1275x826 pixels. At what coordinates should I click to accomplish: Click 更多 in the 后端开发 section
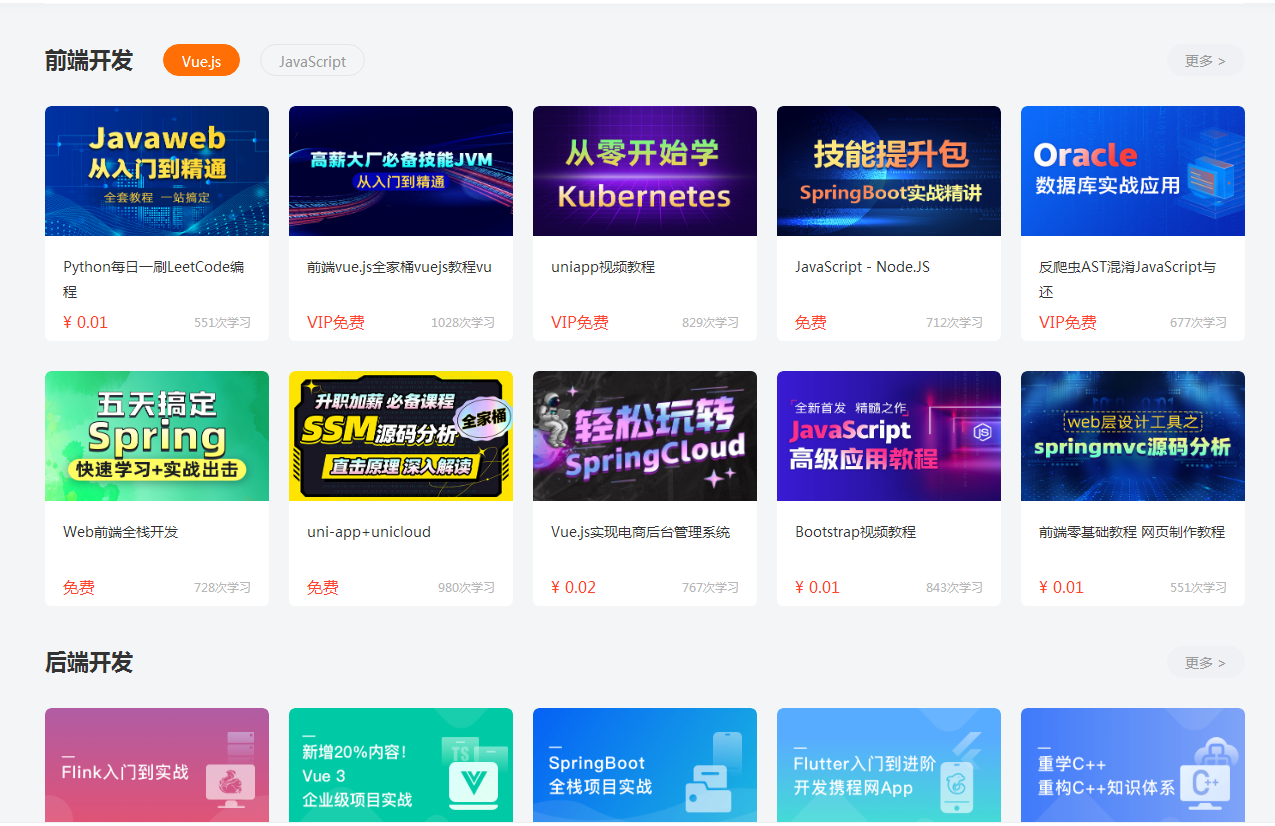(1205, 663)
